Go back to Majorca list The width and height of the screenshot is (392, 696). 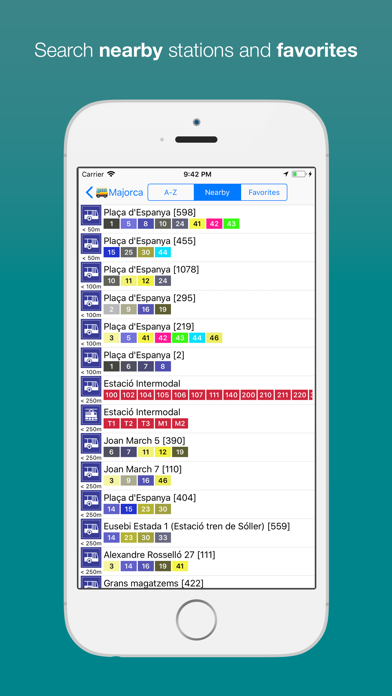click(x=114, y=193)
